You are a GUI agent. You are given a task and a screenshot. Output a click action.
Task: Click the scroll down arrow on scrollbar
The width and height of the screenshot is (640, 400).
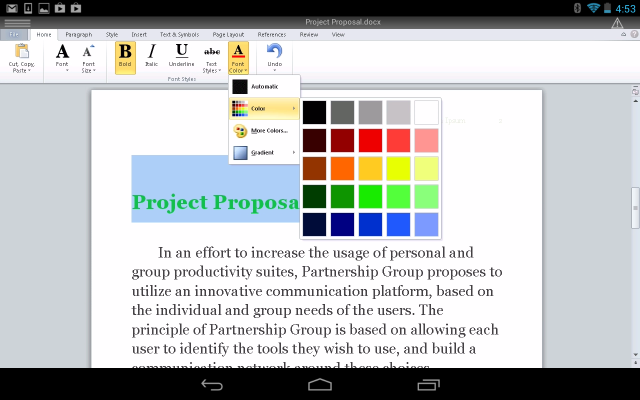tap(635, 355)
